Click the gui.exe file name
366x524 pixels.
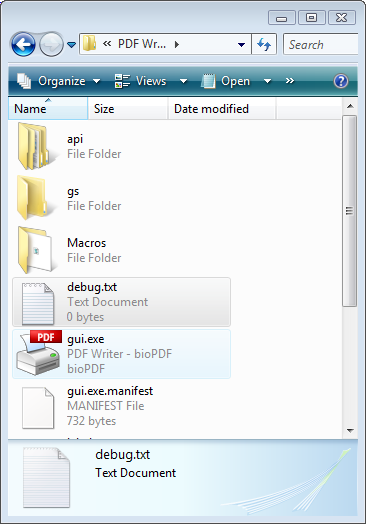tap(86, 339)
